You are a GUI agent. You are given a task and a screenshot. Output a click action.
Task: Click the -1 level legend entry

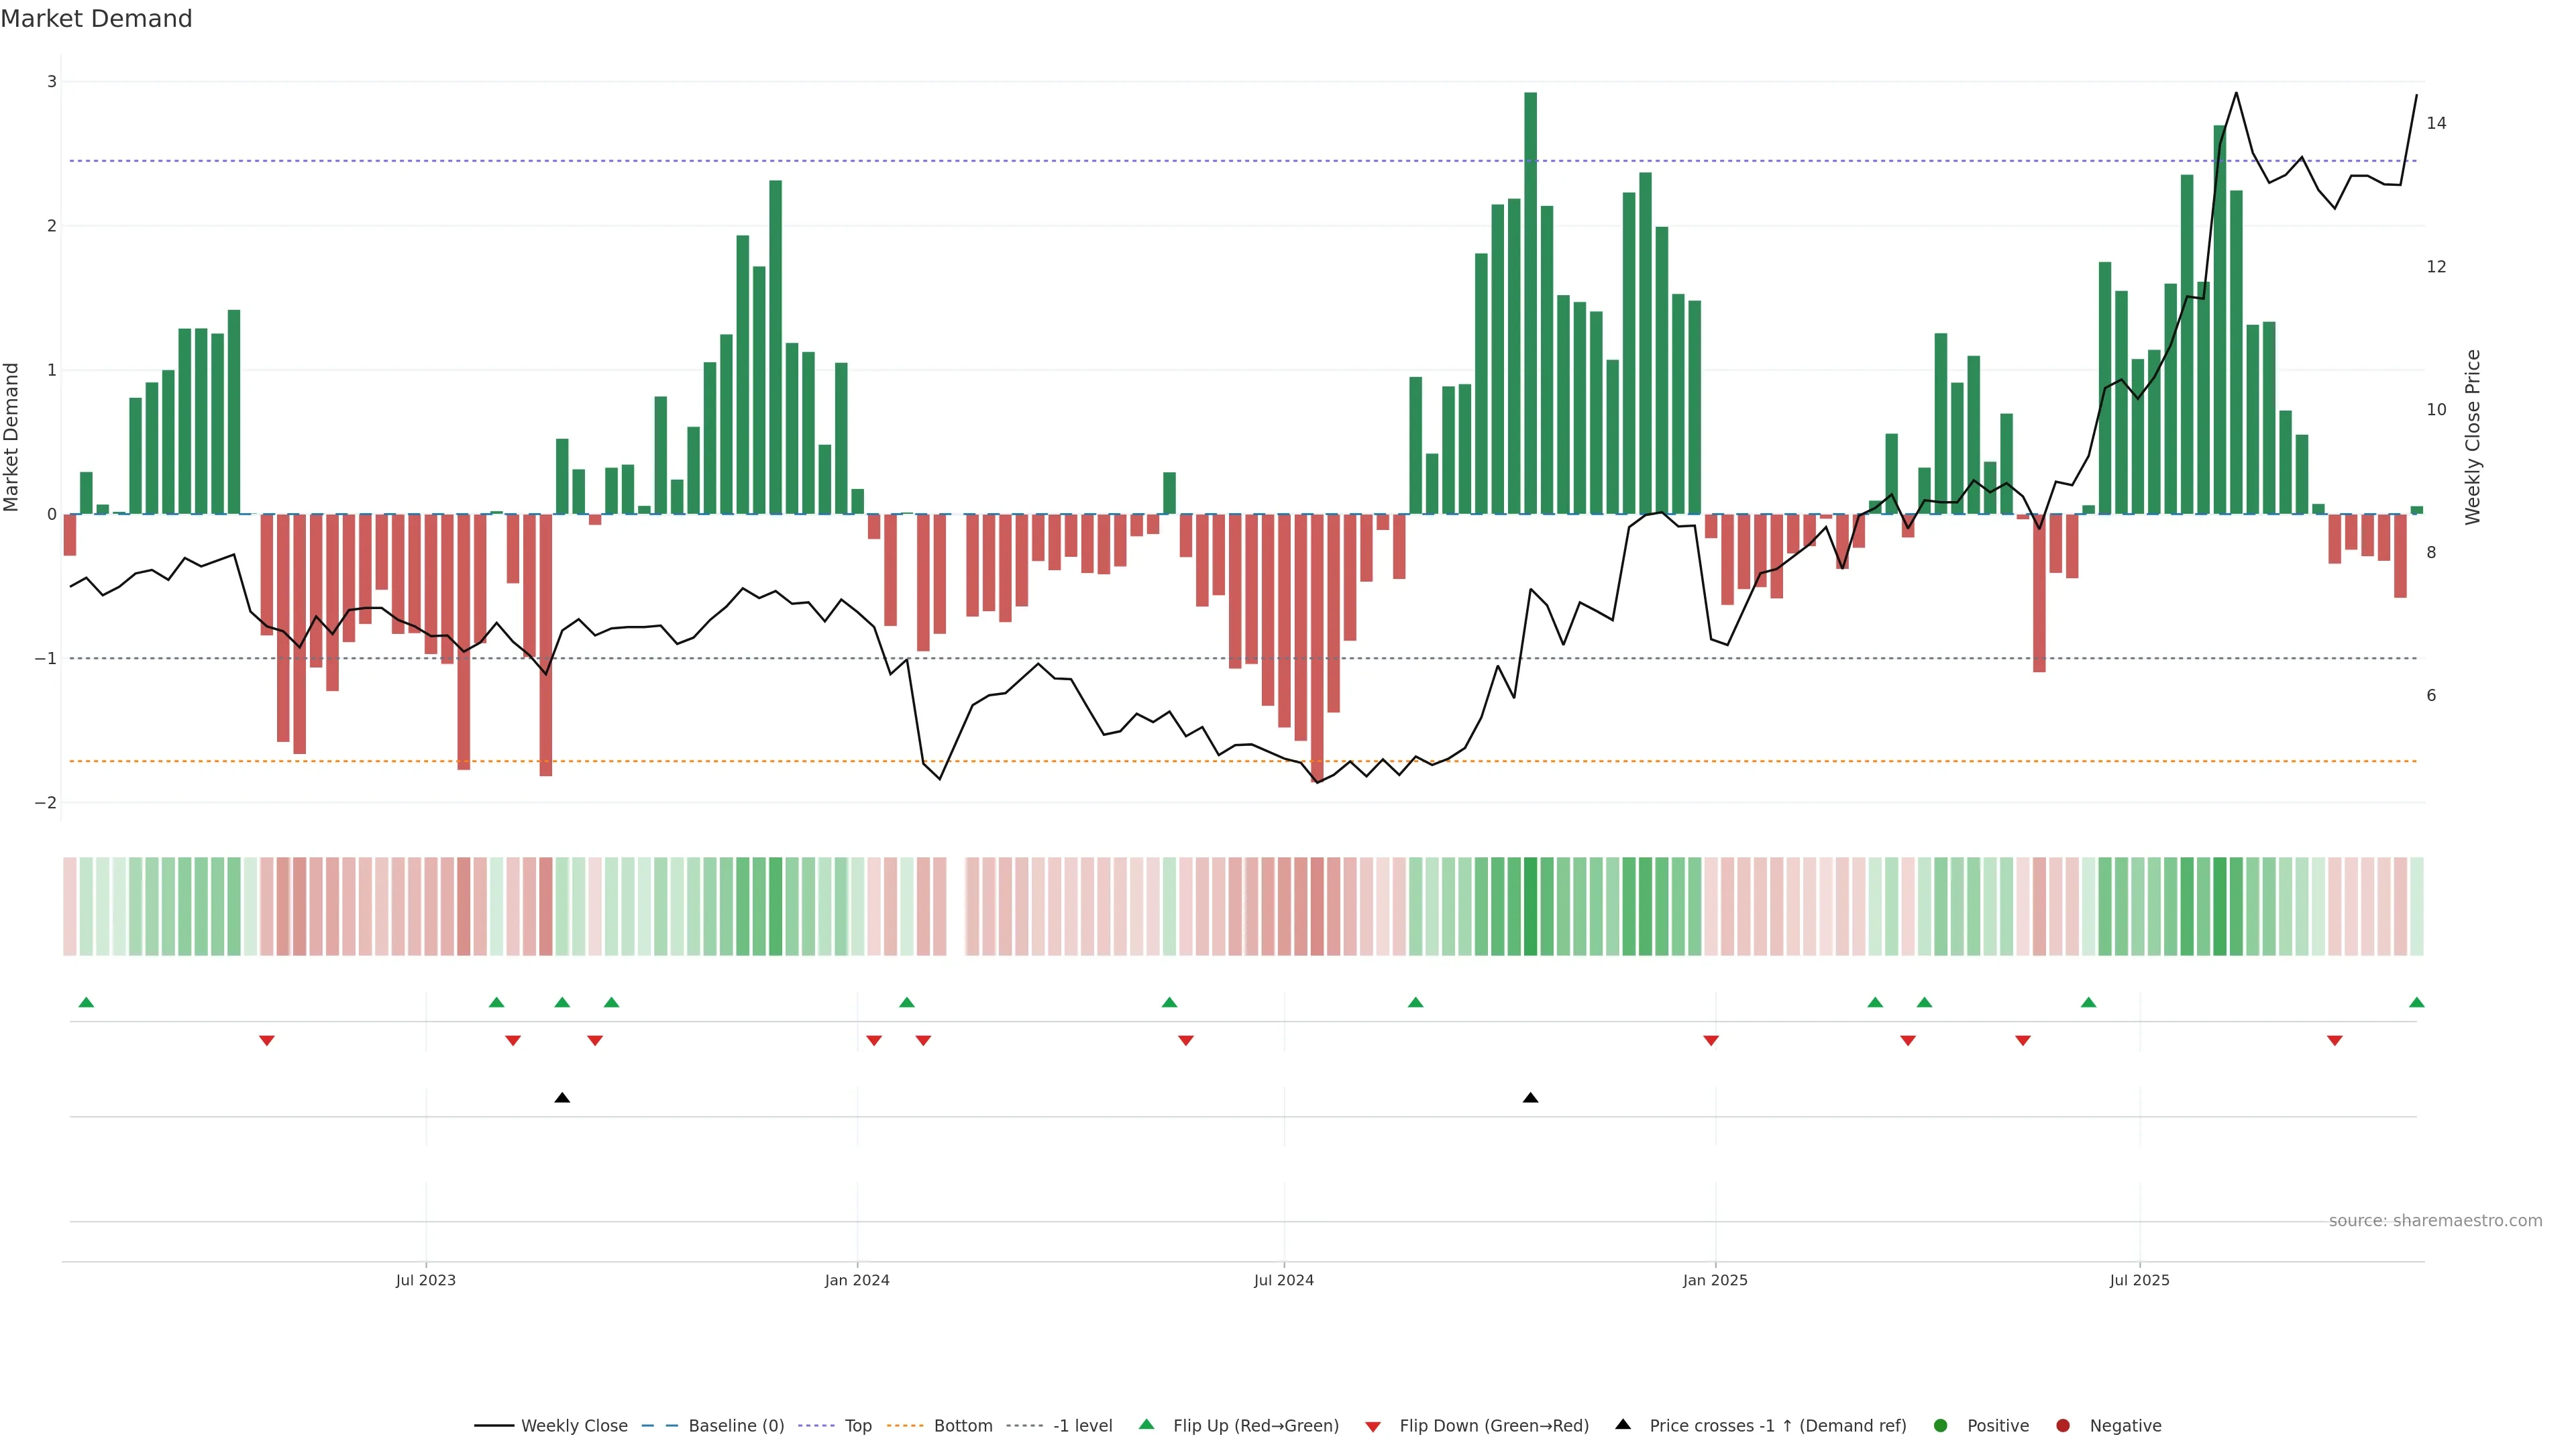1082,1426
